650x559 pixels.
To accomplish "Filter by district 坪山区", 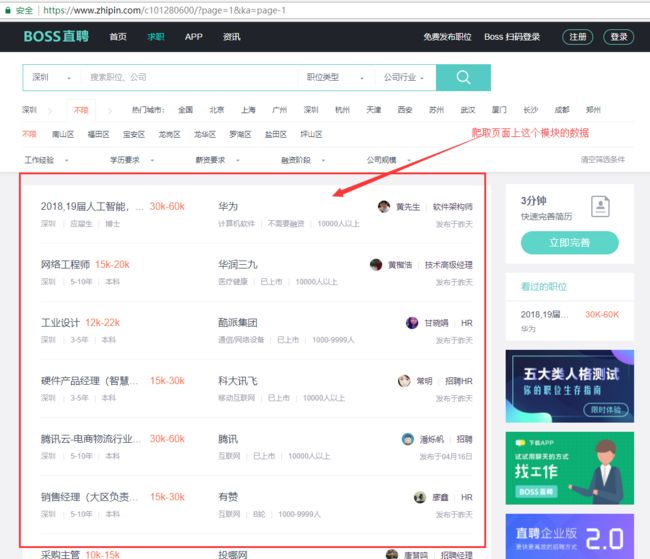I will click(311, 134).
